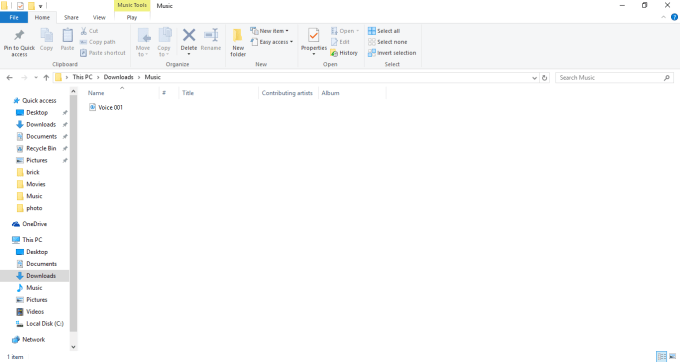Image resolution: width=680 pixels, height=362 pixels.
Task: Click Select all
Action: 384,31
